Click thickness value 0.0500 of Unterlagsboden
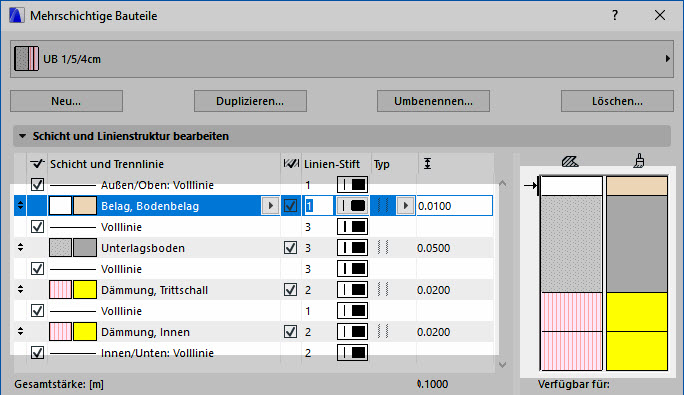The width and height of the screenshot is (684, 395). click(434, 248)
